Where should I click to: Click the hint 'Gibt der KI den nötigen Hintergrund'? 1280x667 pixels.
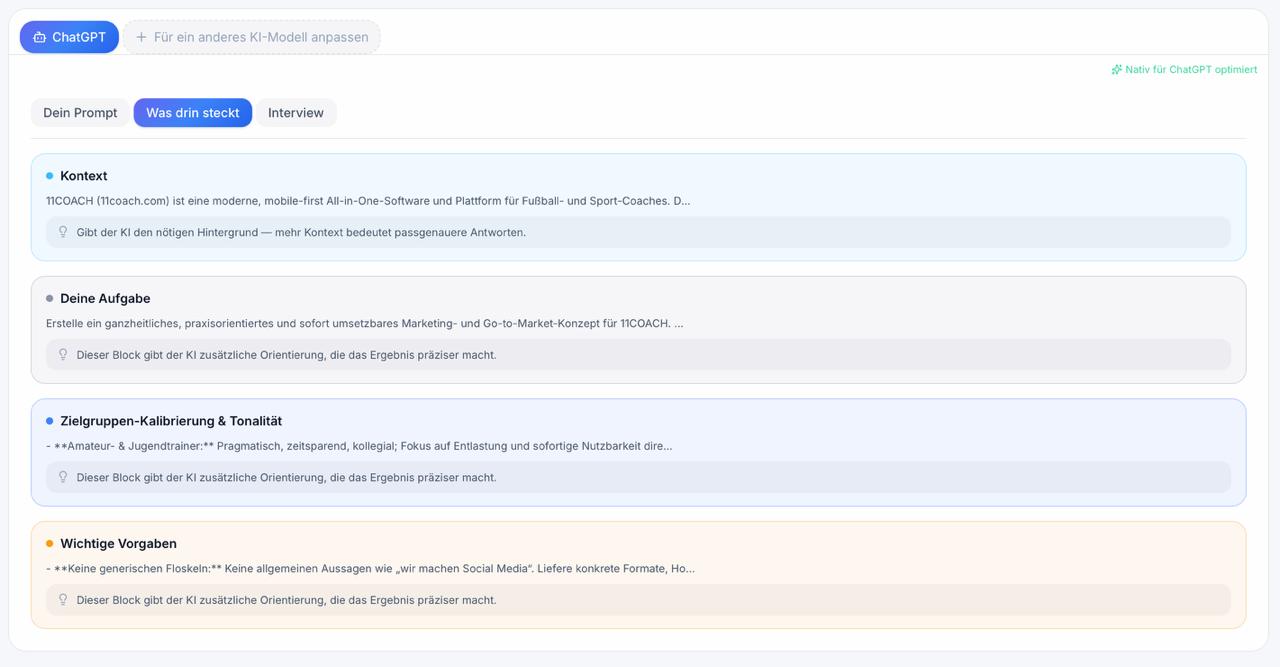[x=301, y=232]
